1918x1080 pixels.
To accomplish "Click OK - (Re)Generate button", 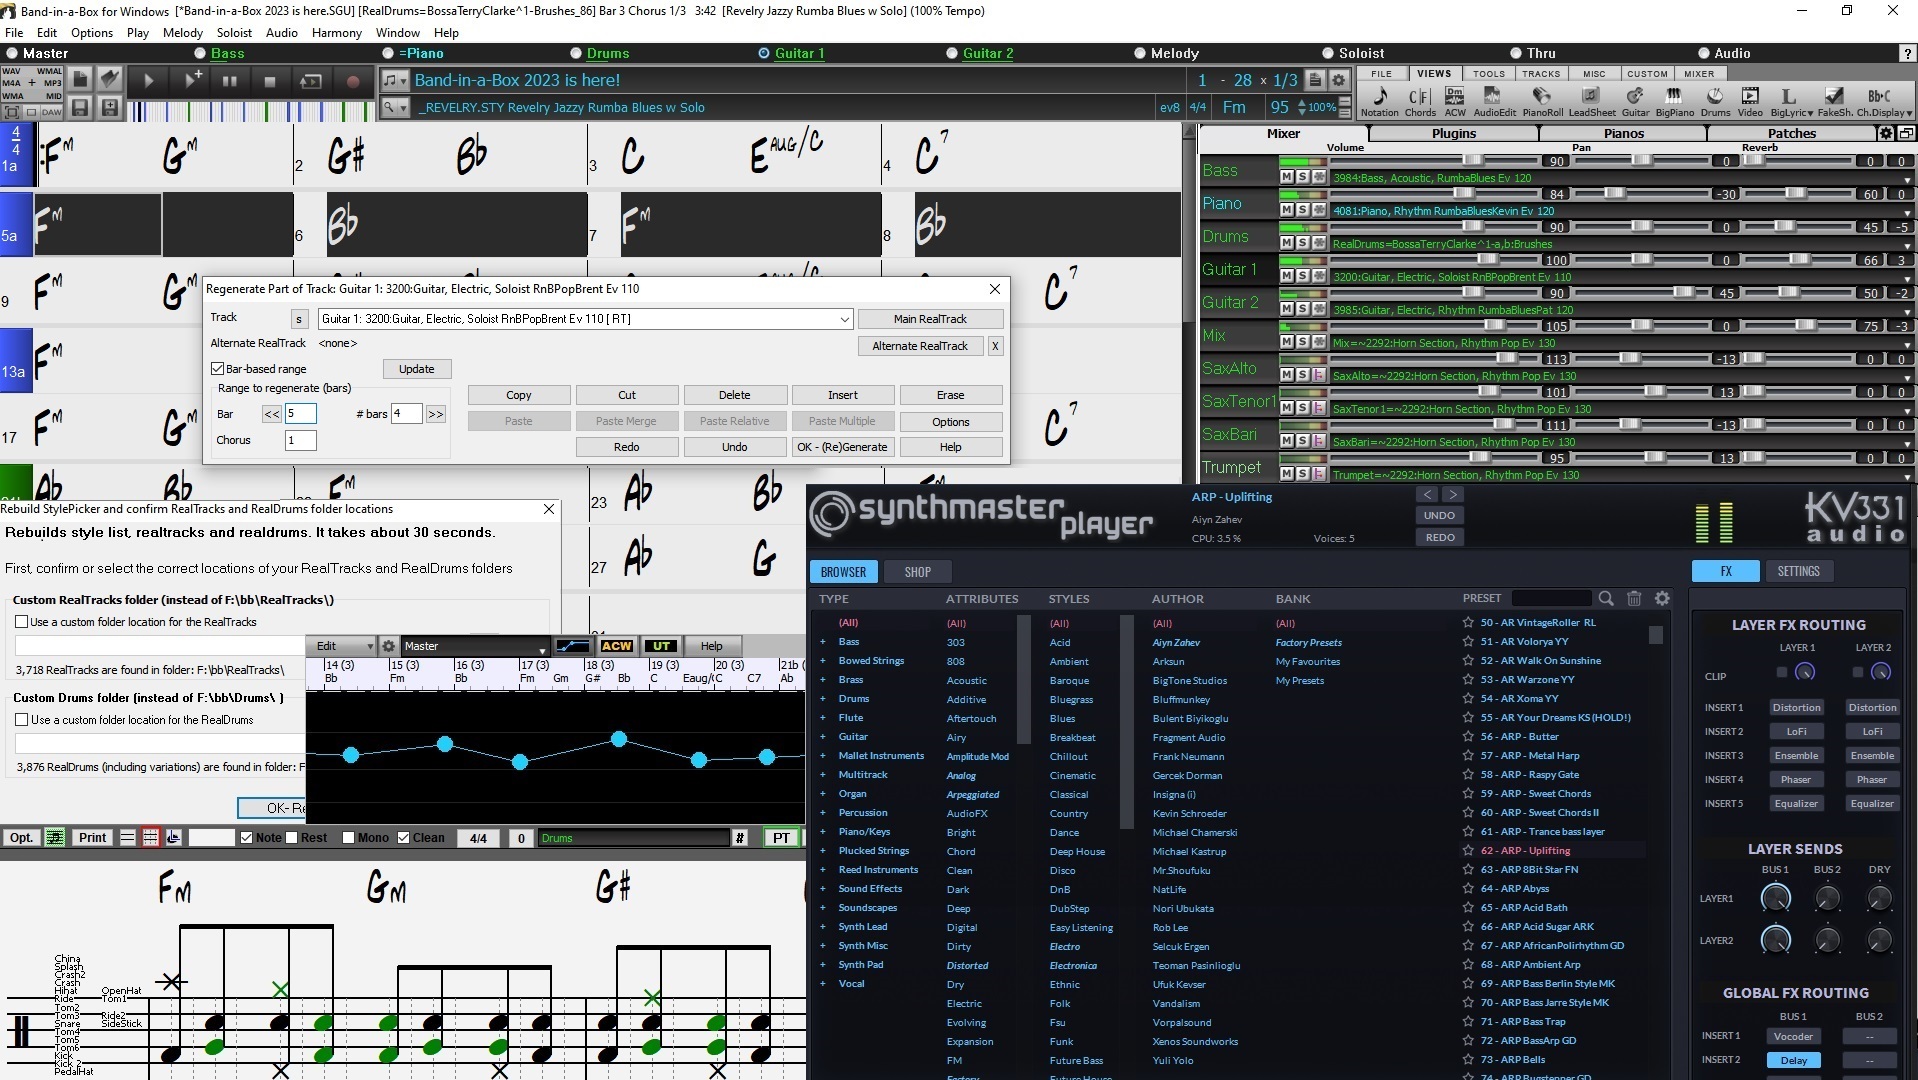I will coord(842,447).
